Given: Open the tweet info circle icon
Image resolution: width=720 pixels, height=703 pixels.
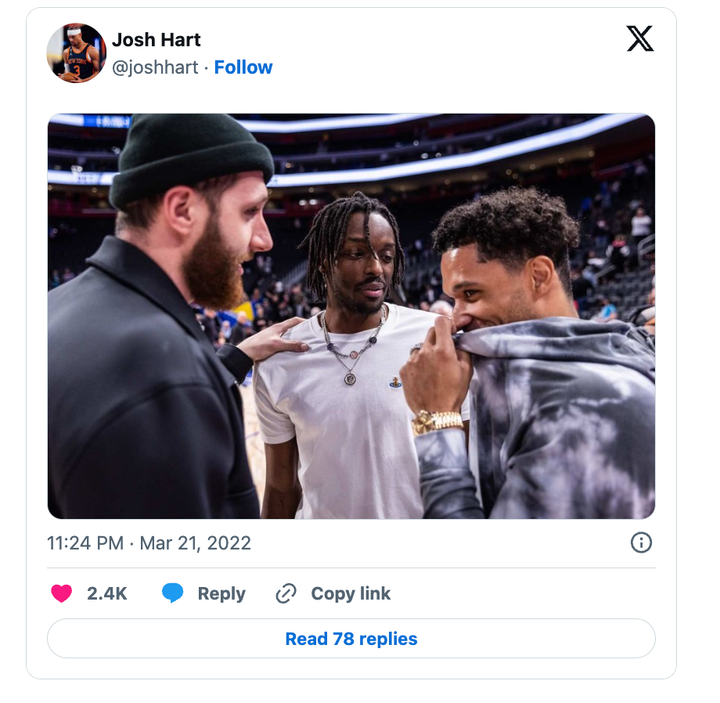Looking at the screenshot, I should click(641, 543).
